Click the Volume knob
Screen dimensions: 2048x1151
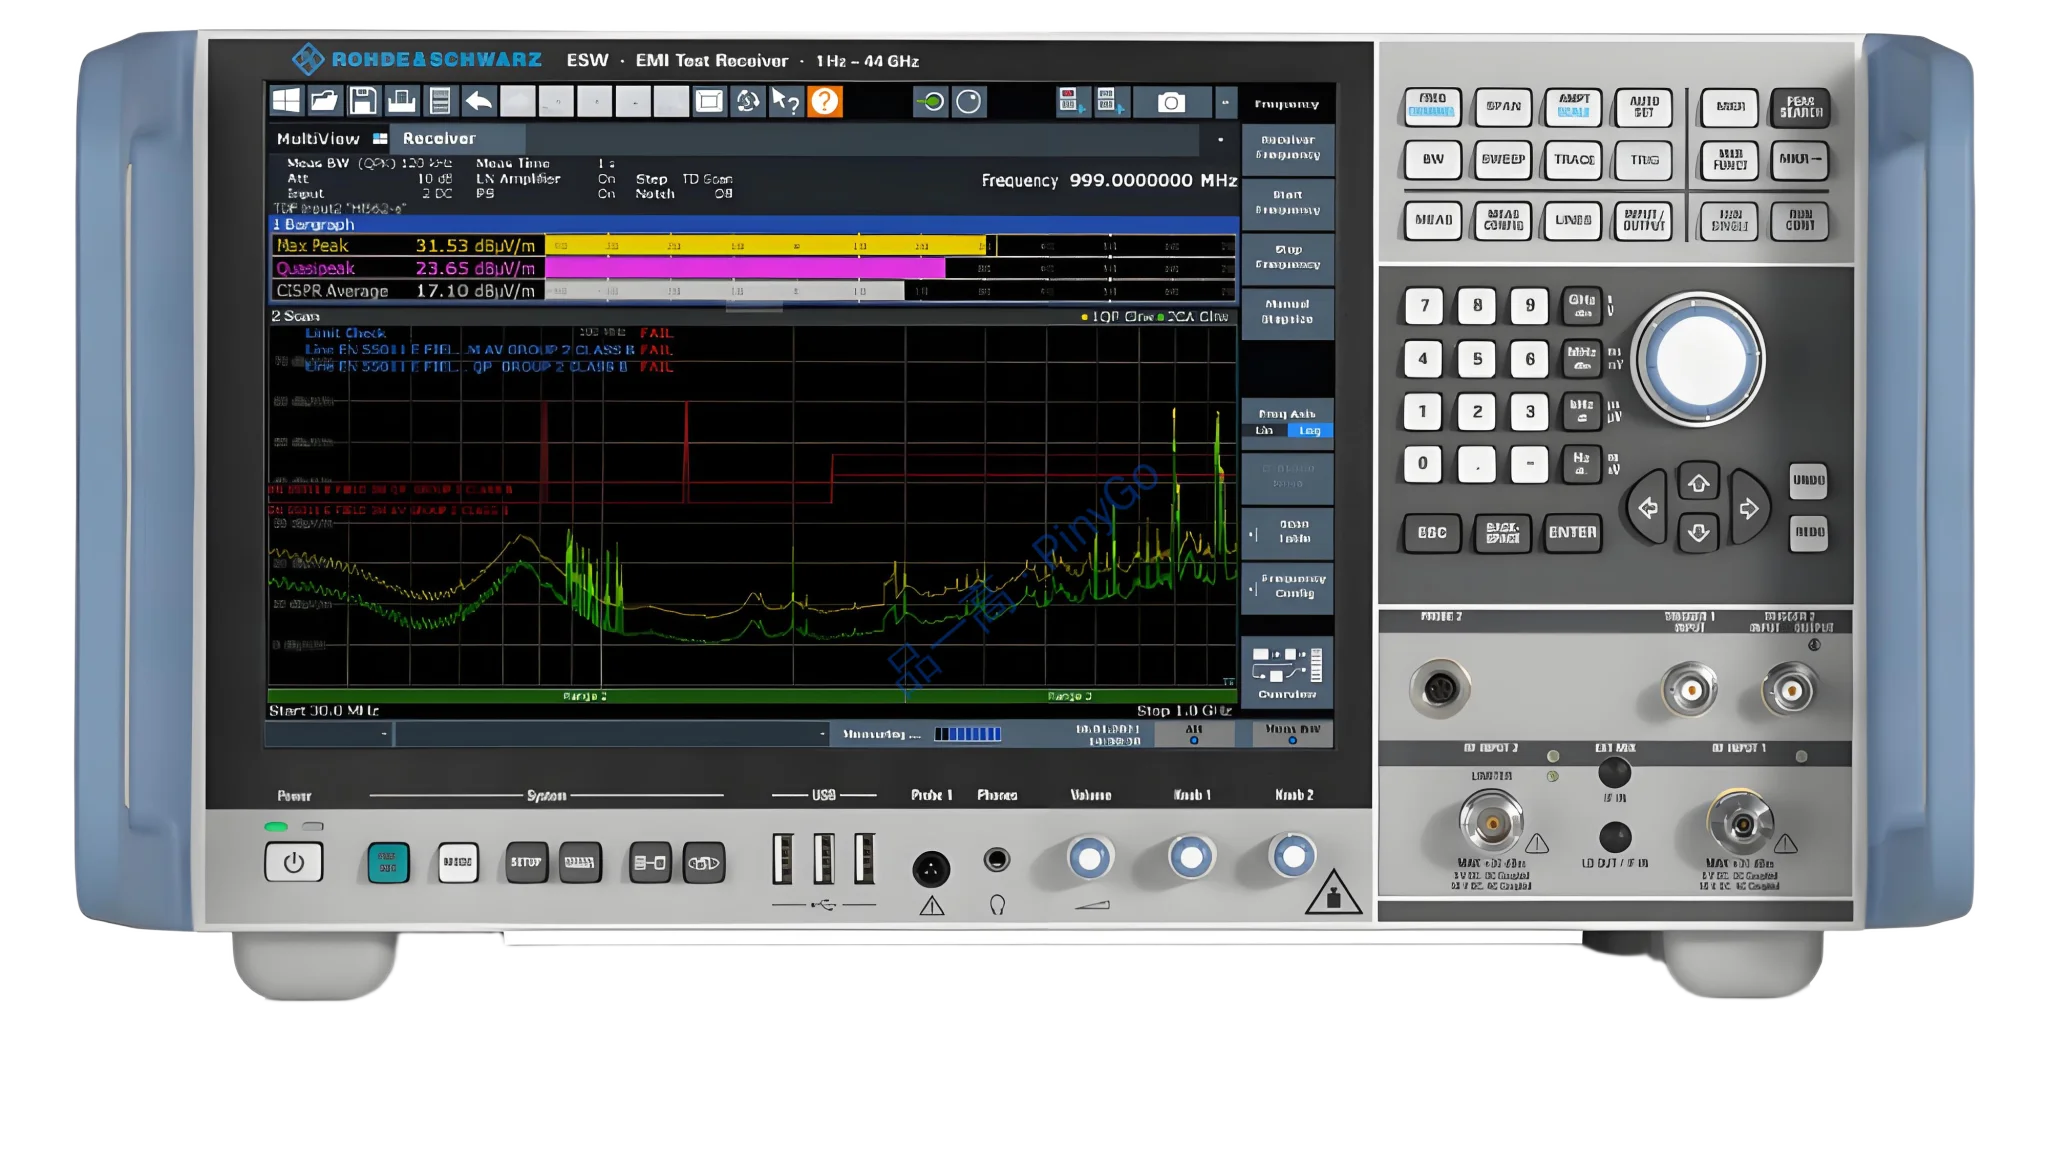[x=1089, y=858]
